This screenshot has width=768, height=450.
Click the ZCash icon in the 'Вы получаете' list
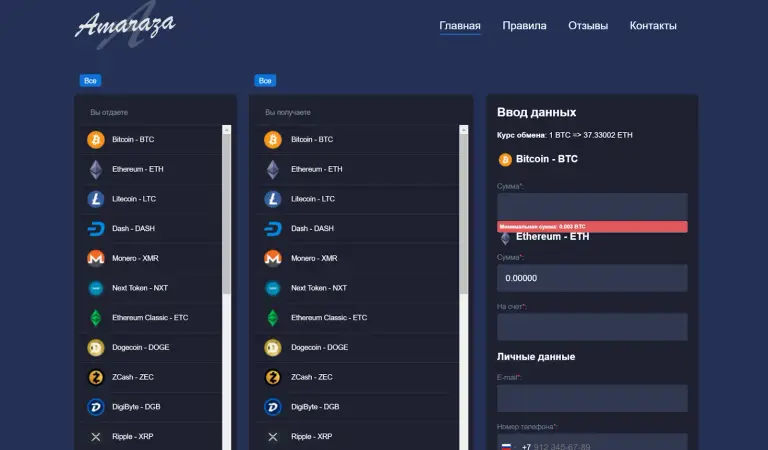coord(273,377)
